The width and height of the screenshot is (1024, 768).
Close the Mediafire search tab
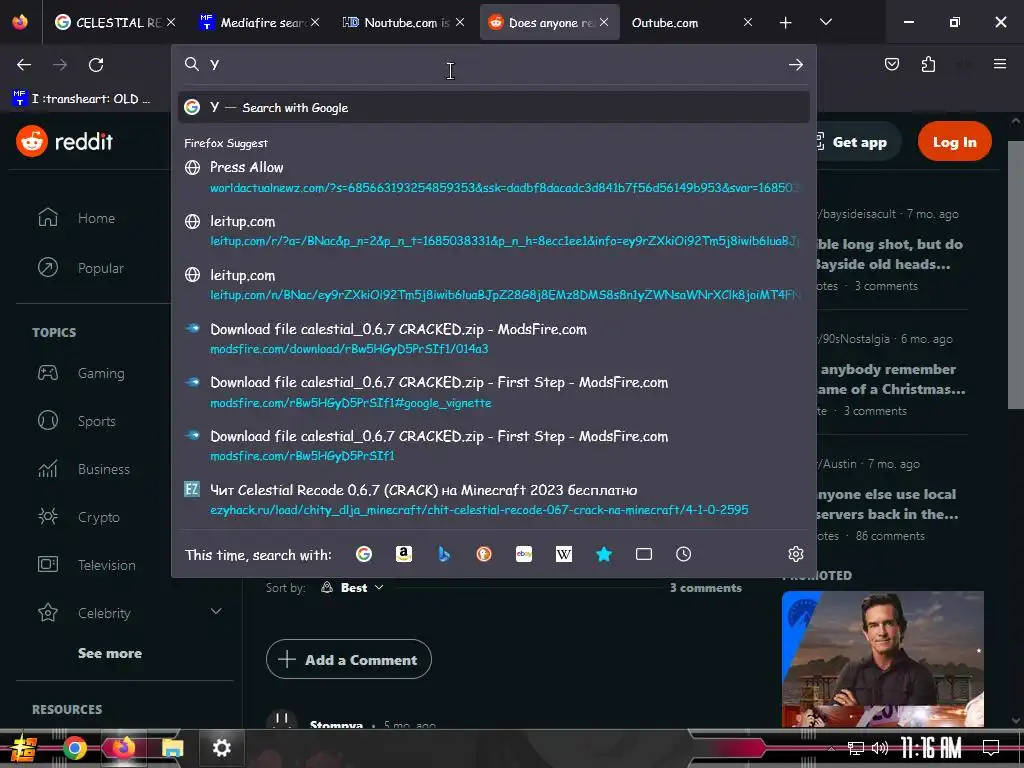coord(315,22)
